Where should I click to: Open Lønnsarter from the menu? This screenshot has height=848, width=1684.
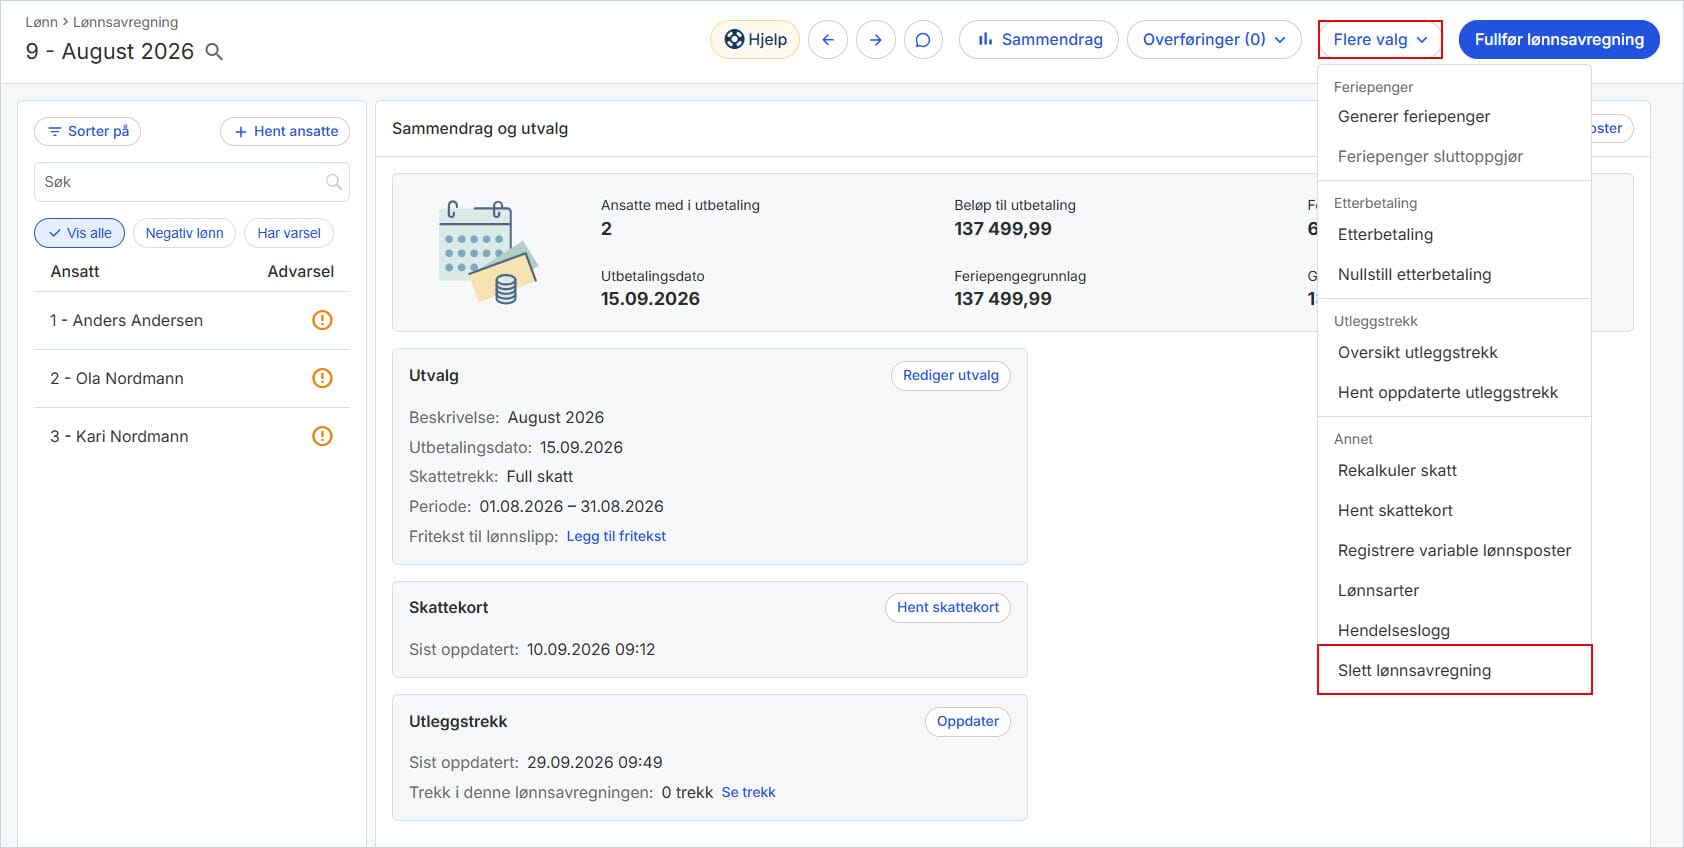tap(1454, 590)
